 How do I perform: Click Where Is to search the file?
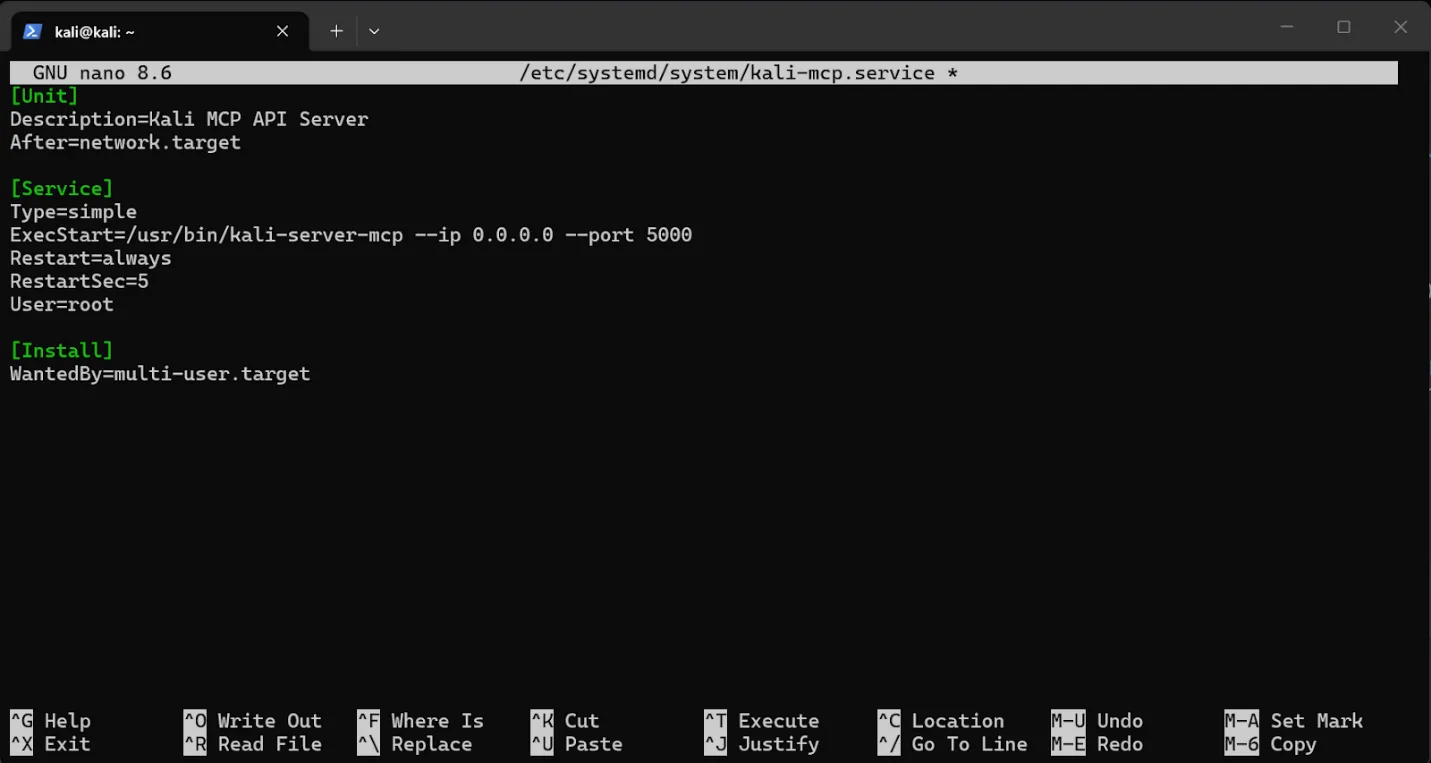(437, 720)
